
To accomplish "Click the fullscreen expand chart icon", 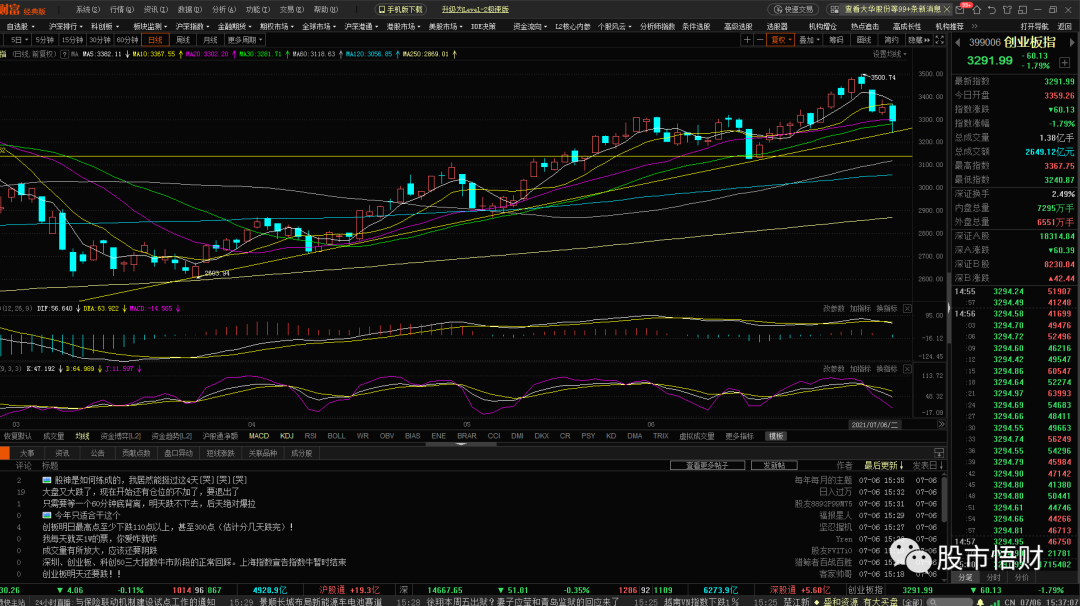I will [939, 40].
